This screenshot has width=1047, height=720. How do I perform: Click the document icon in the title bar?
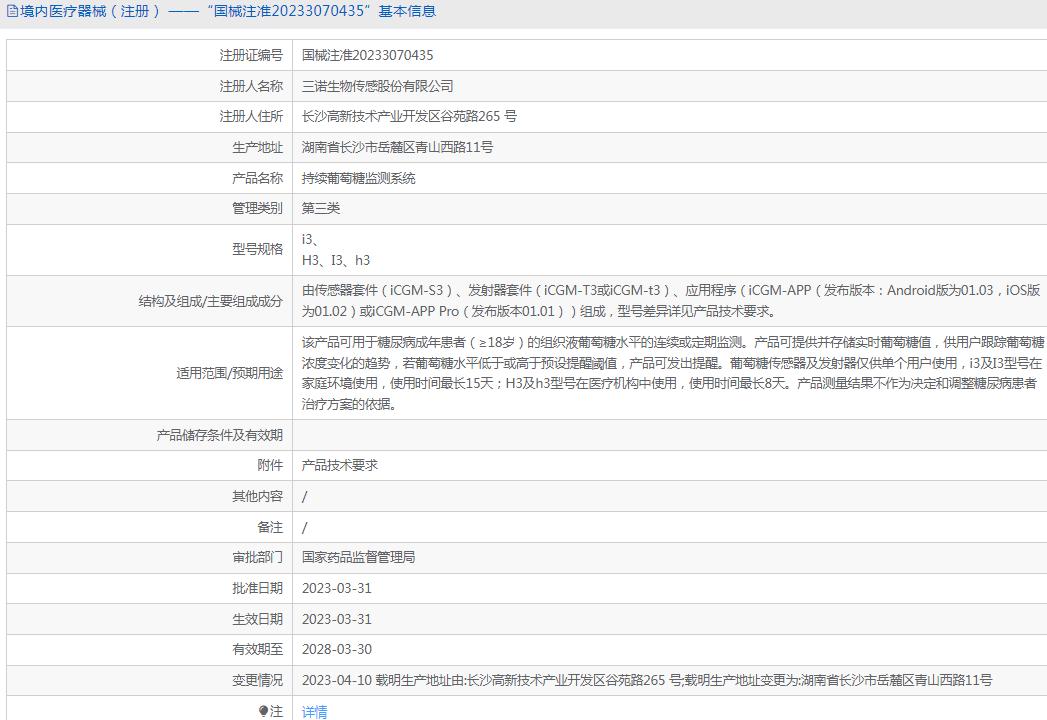coord(12,11)
